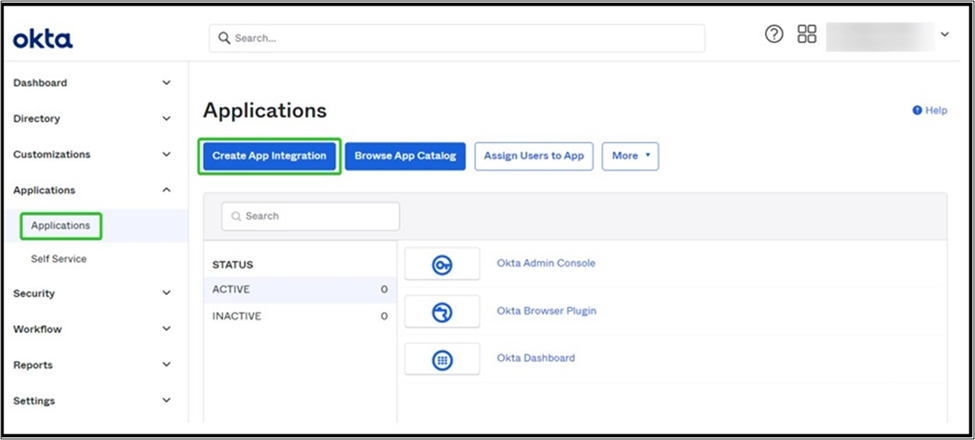
Task: Click the Okta Admin Console key icon
Action: pos(442,264)
